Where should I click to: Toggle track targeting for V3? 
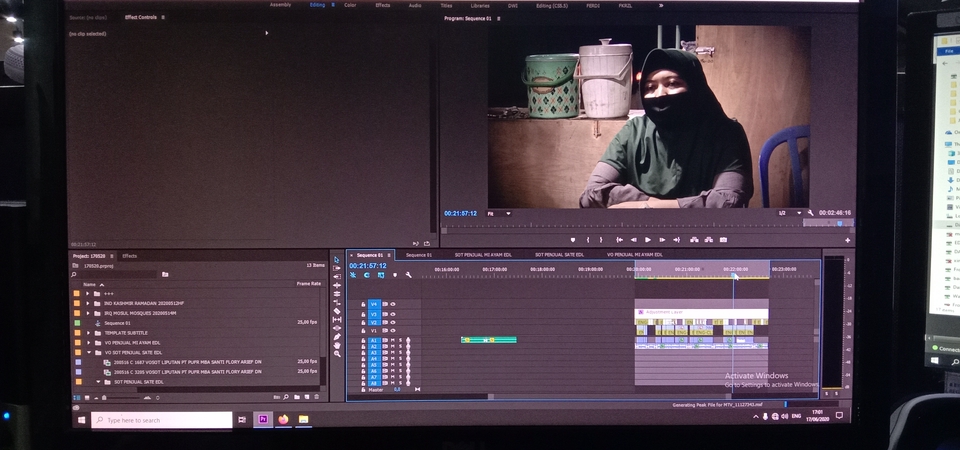[374, 314]
